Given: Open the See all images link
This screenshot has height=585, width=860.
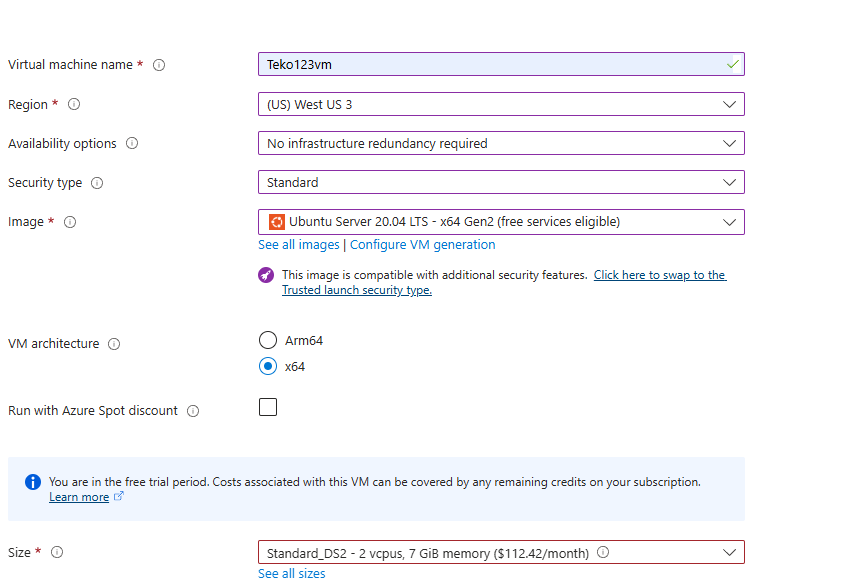Looking at the screenshot, I should pos(298,245).
